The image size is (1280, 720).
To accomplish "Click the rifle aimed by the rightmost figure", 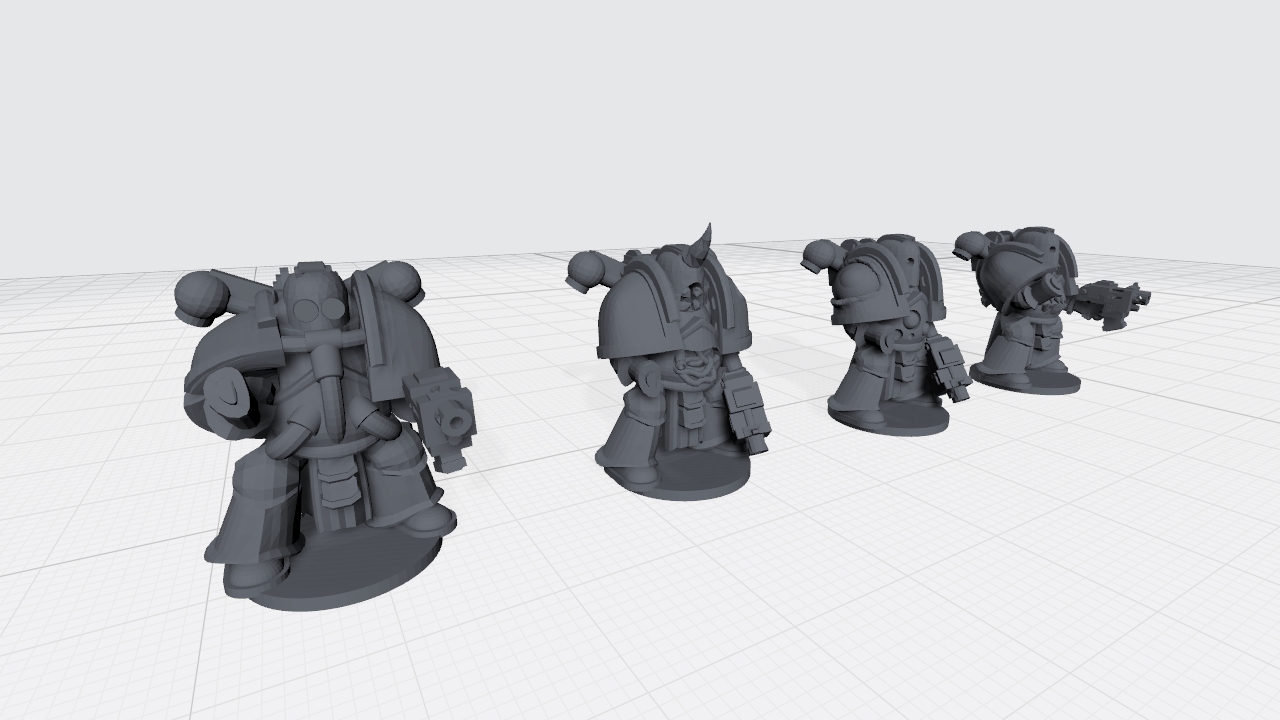I will coord(1112,300).
